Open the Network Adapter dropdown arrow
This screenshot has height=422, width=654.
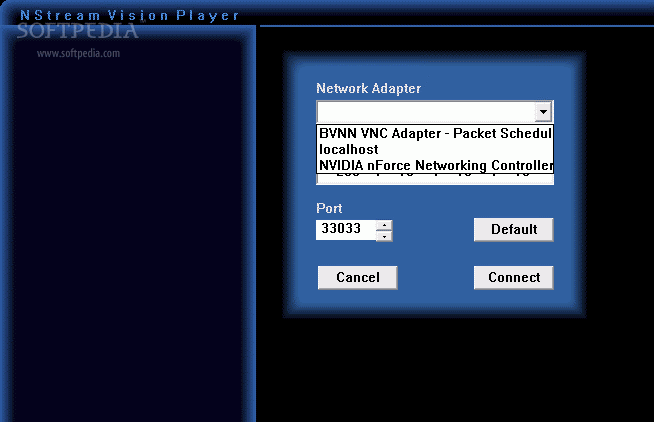543,112
